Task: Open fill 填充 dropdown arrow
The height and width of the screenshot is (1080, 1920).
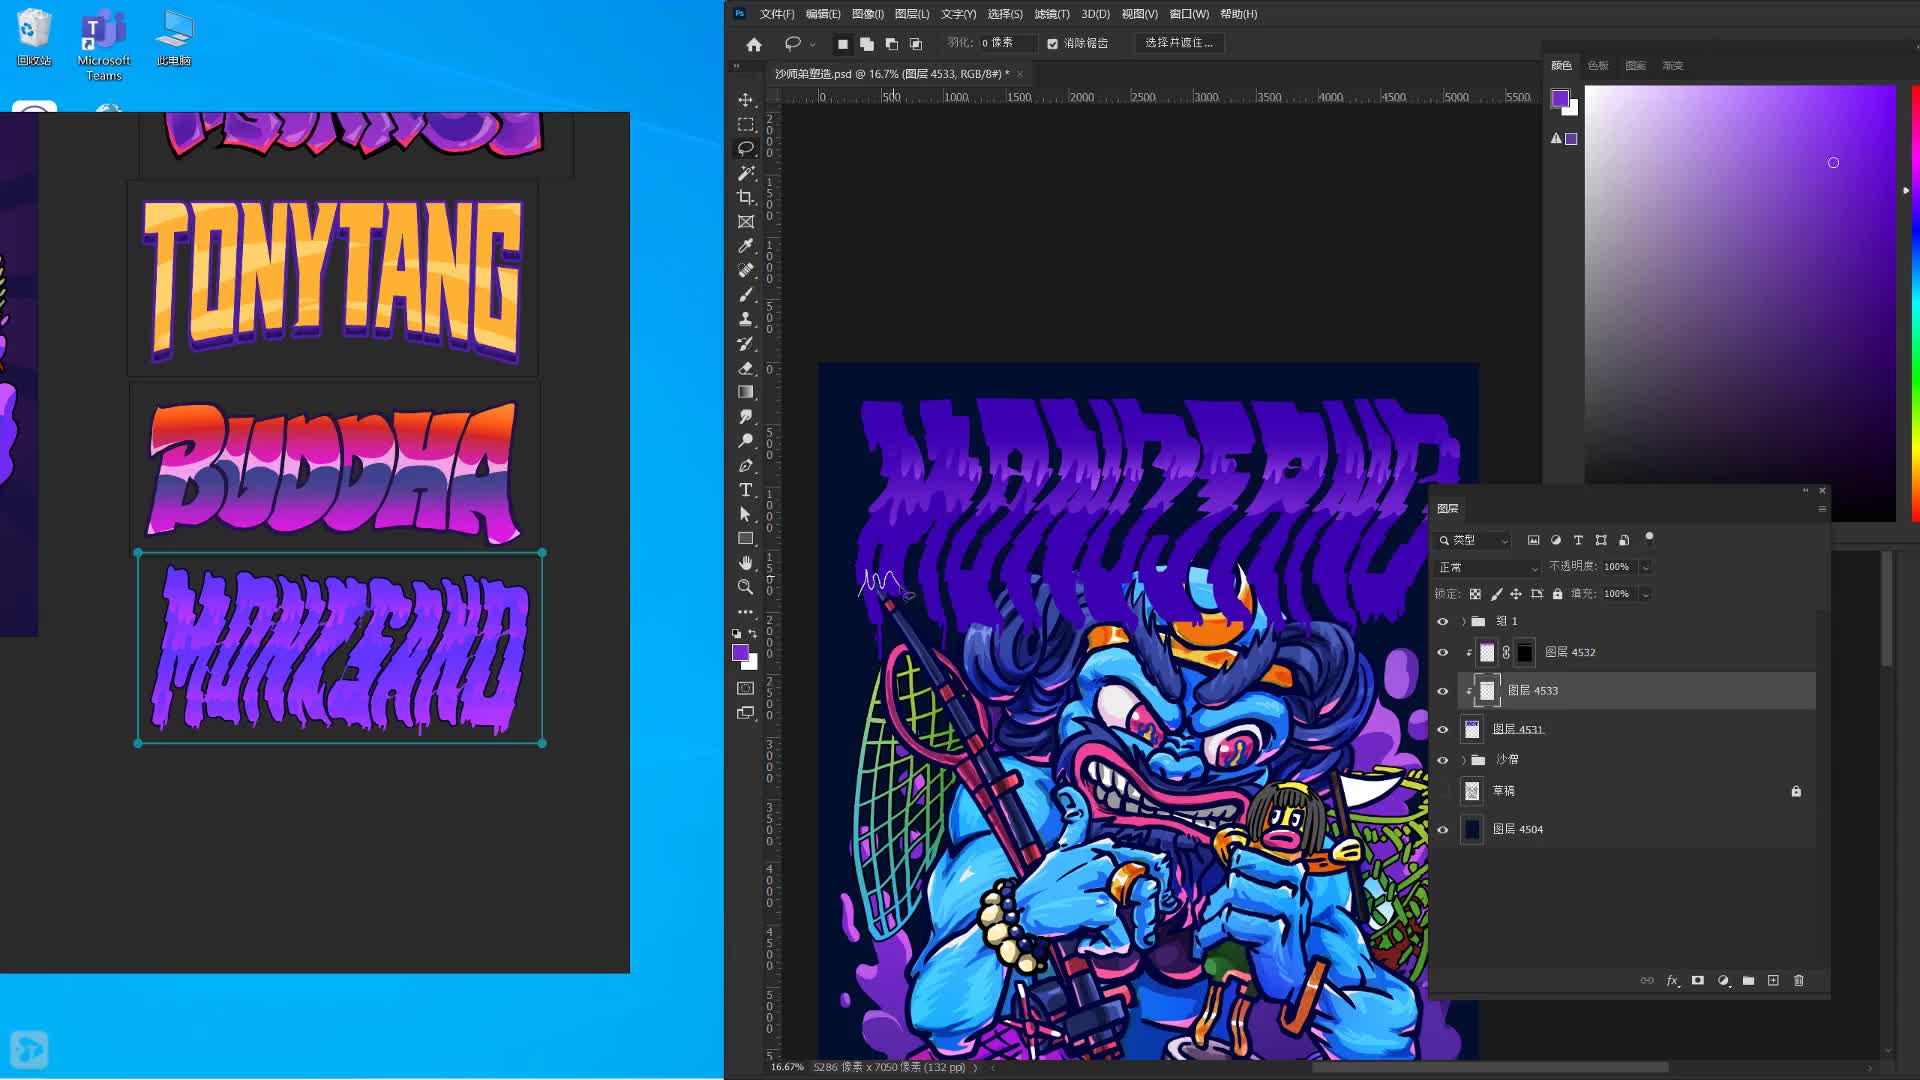Action: (1645, 594)
